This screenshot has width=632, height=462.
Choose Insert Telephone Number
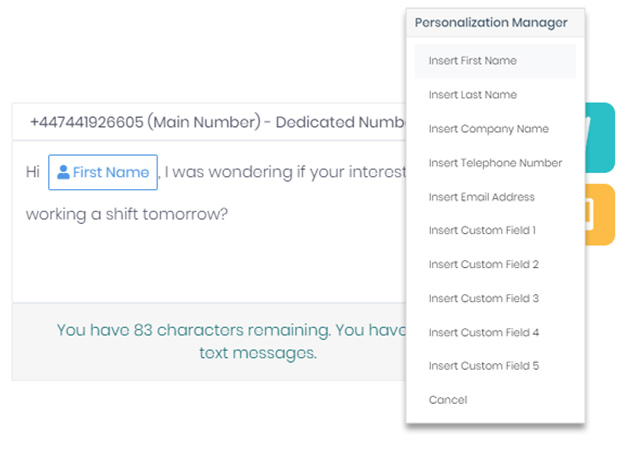point(495,163)
